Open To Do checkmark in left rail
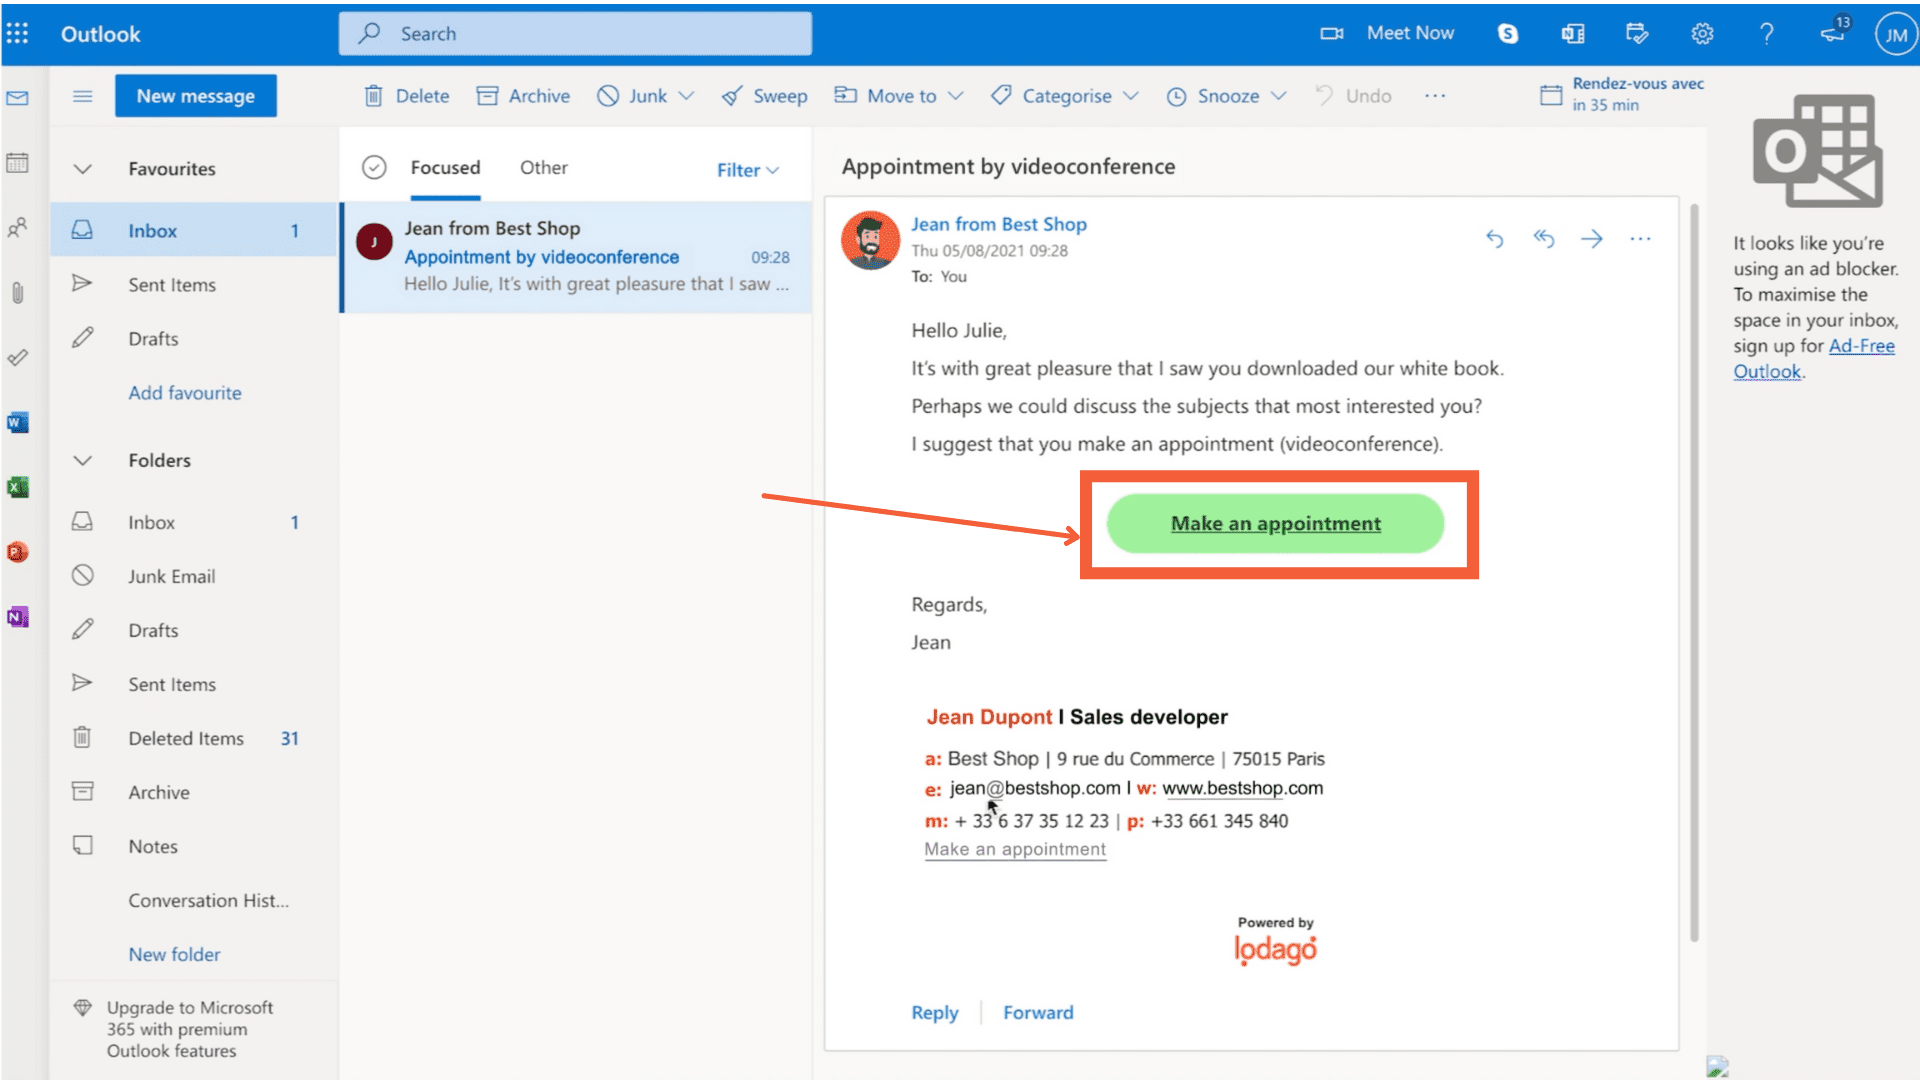 click(17, 357)
